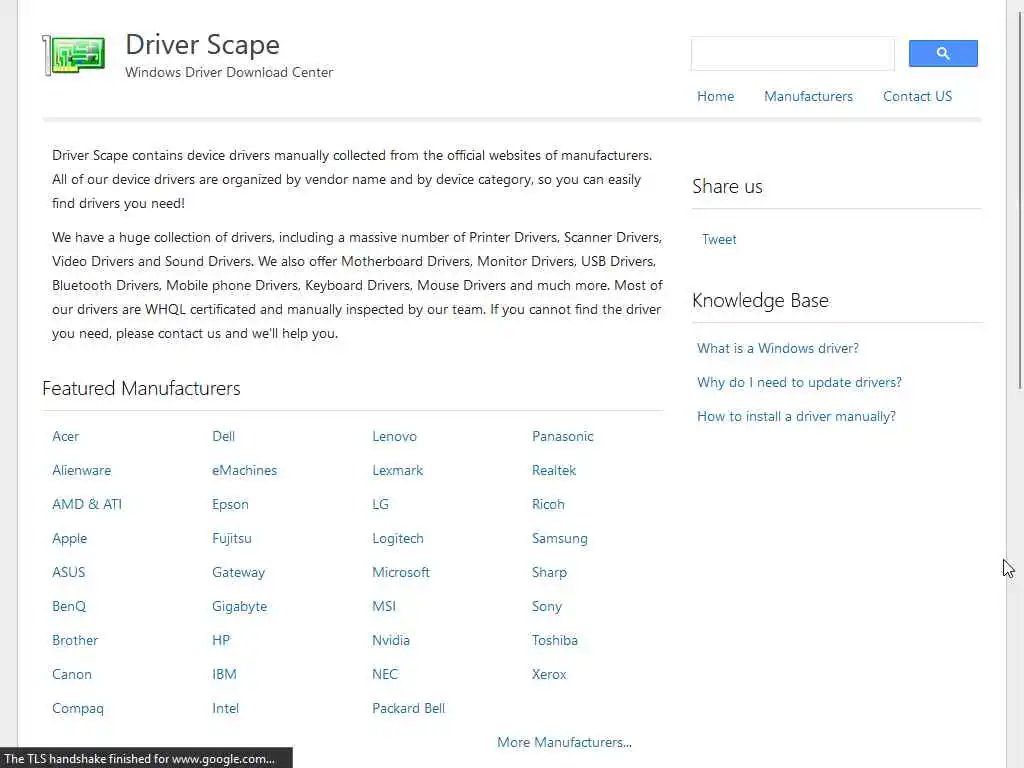Open the MSI drivers page
Viewport: 1024px width, 768px height.
(x=384, y=606)
